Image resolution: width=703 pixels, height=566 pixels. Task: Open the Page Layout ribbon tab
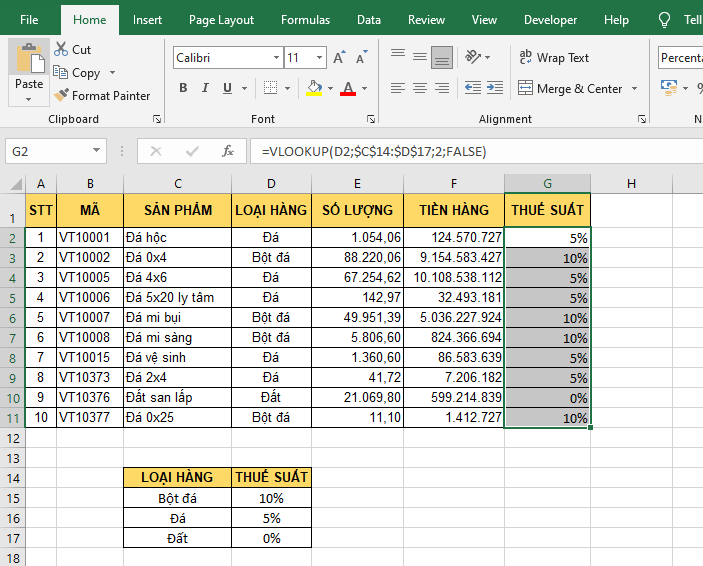click(x=221, y=20)
